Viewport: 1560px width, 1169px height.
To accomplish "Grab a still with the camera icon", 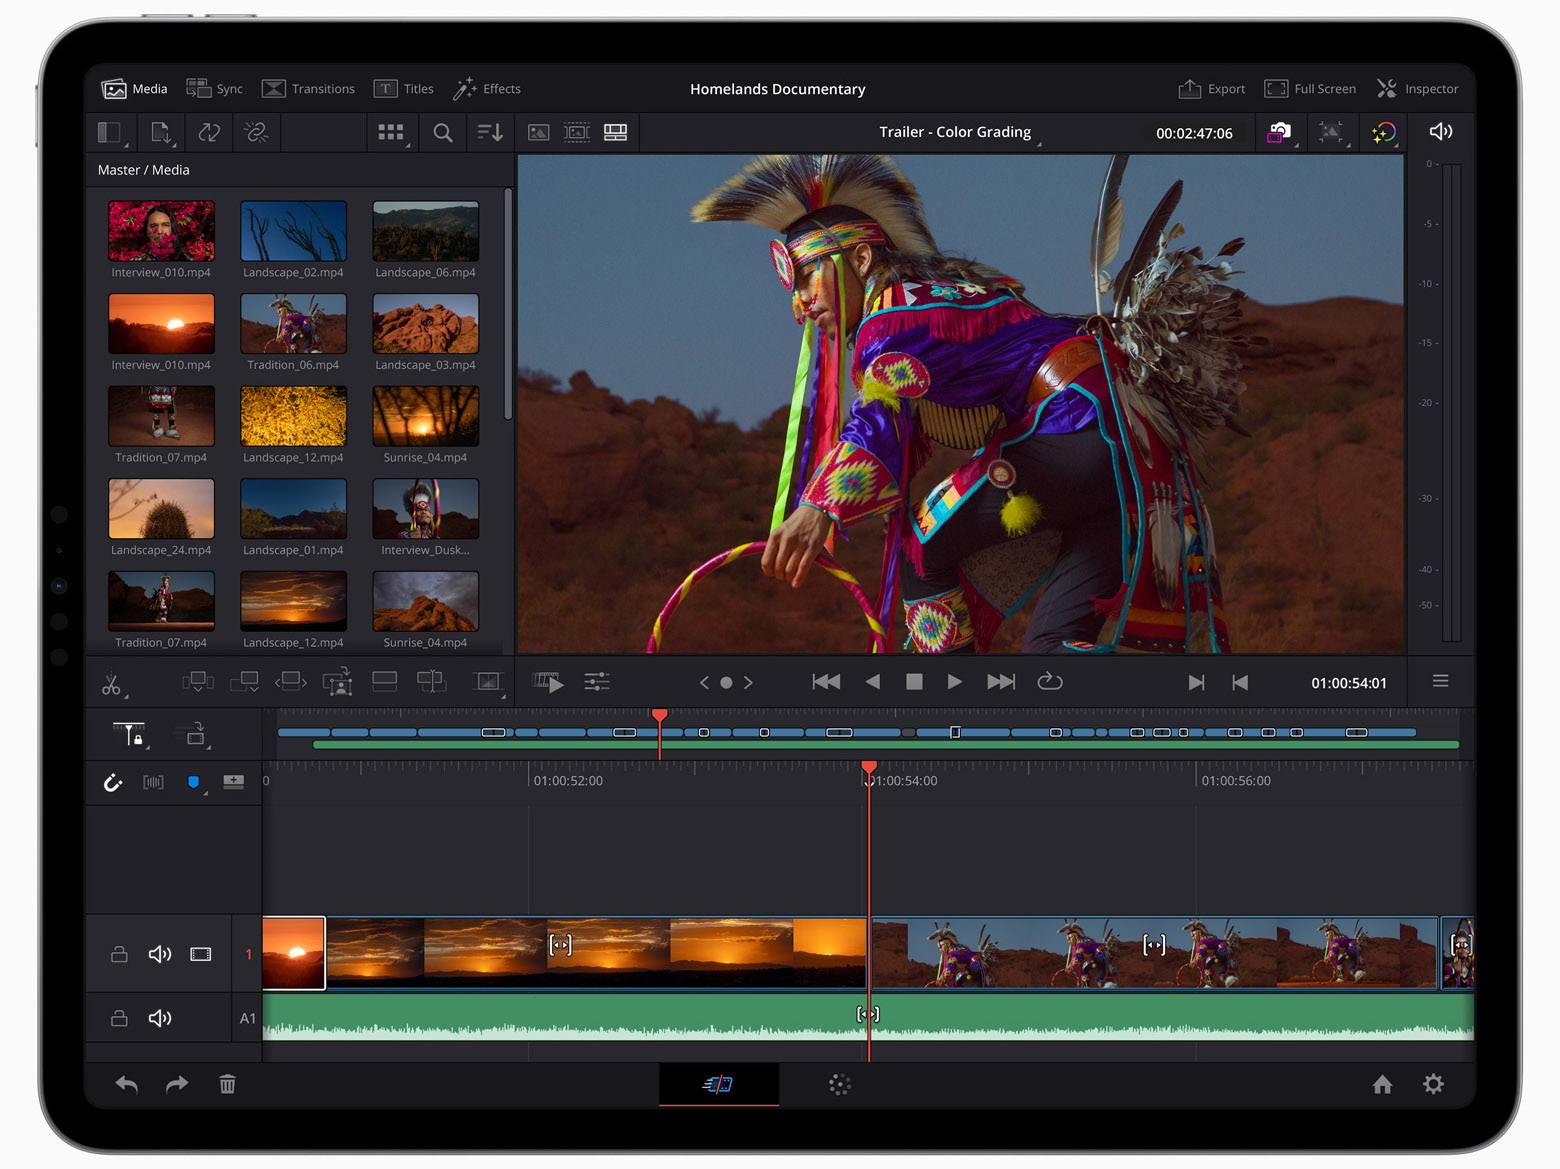I will [1281, 132].
